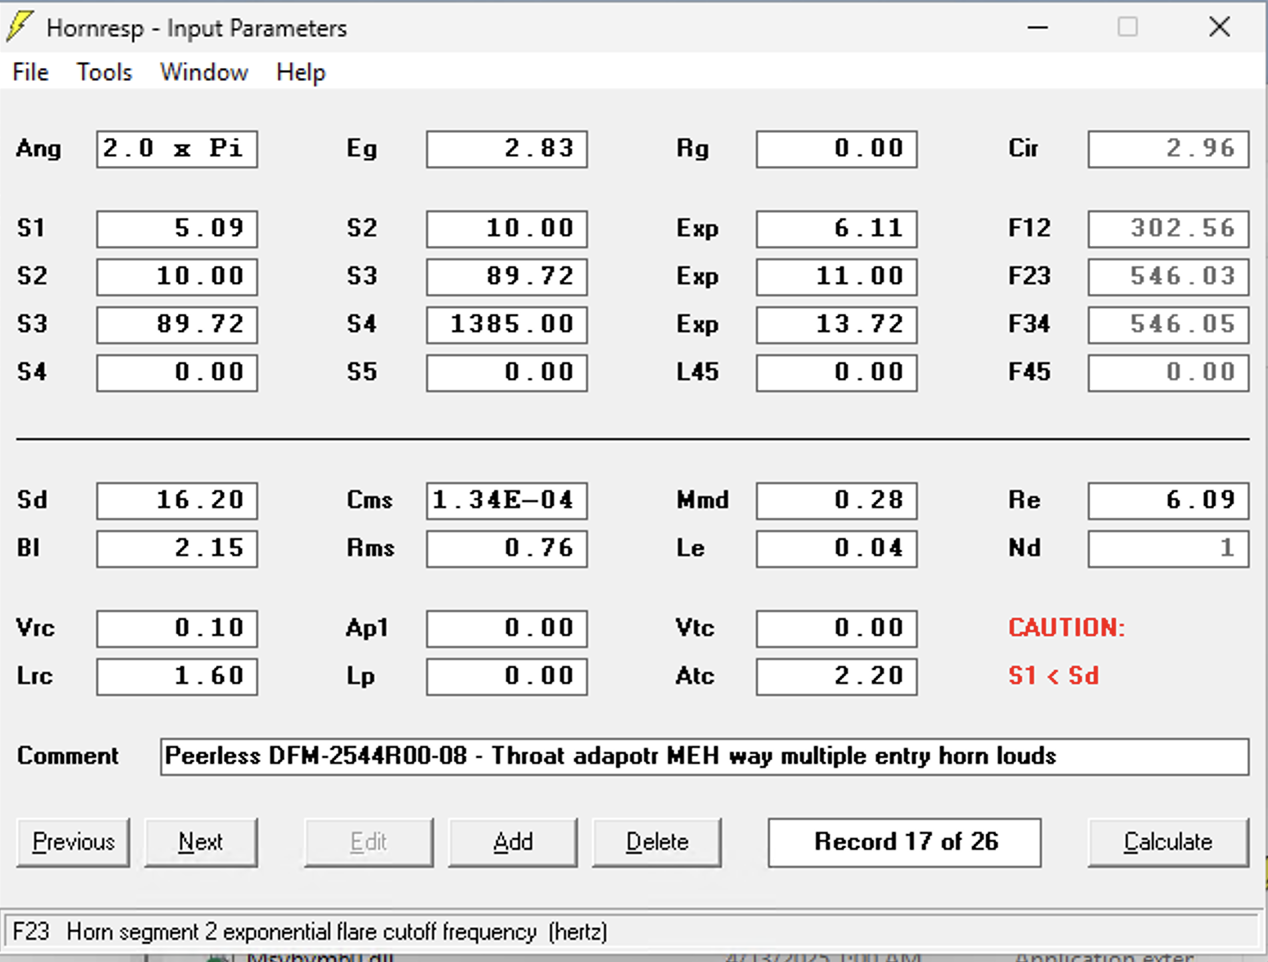Go to the Next record
Image resolution: width=1268 pixels, height=962 pixels.
(201, 842)
